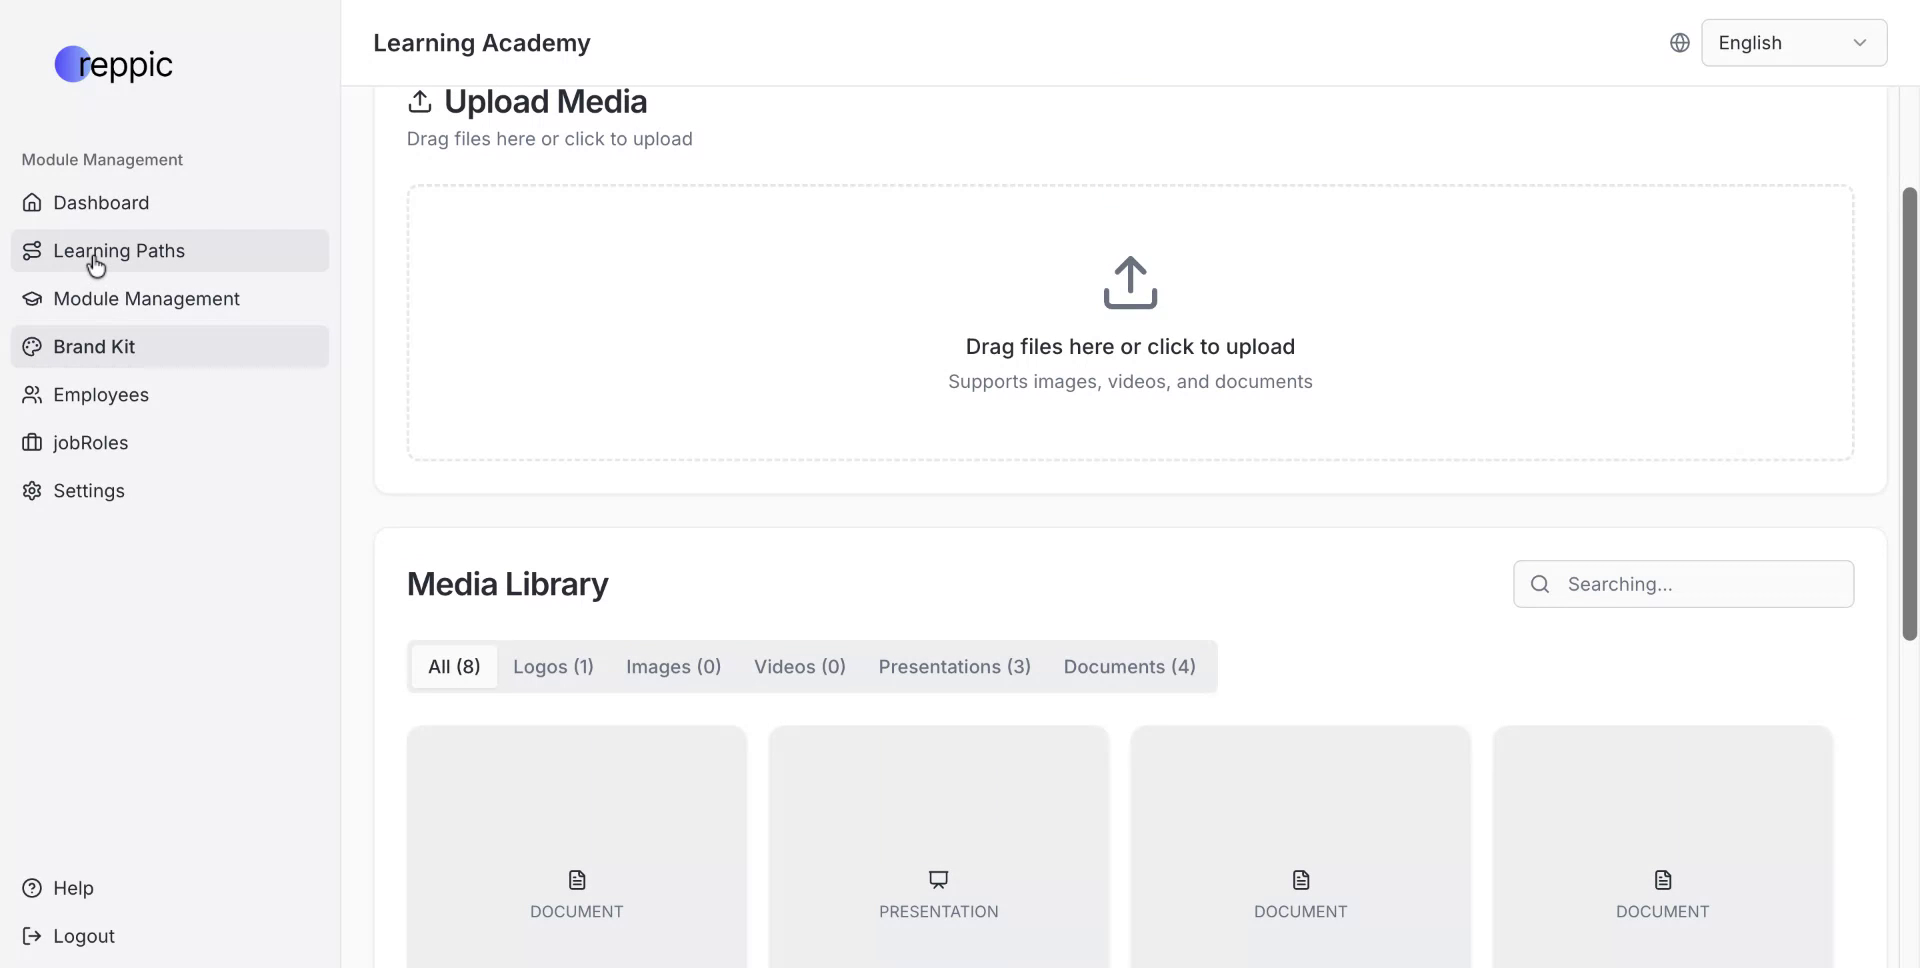The width and height of the screenshot is (1920, 968).
Task: Click the Employees person icon
Action: (x=32, y=395)
